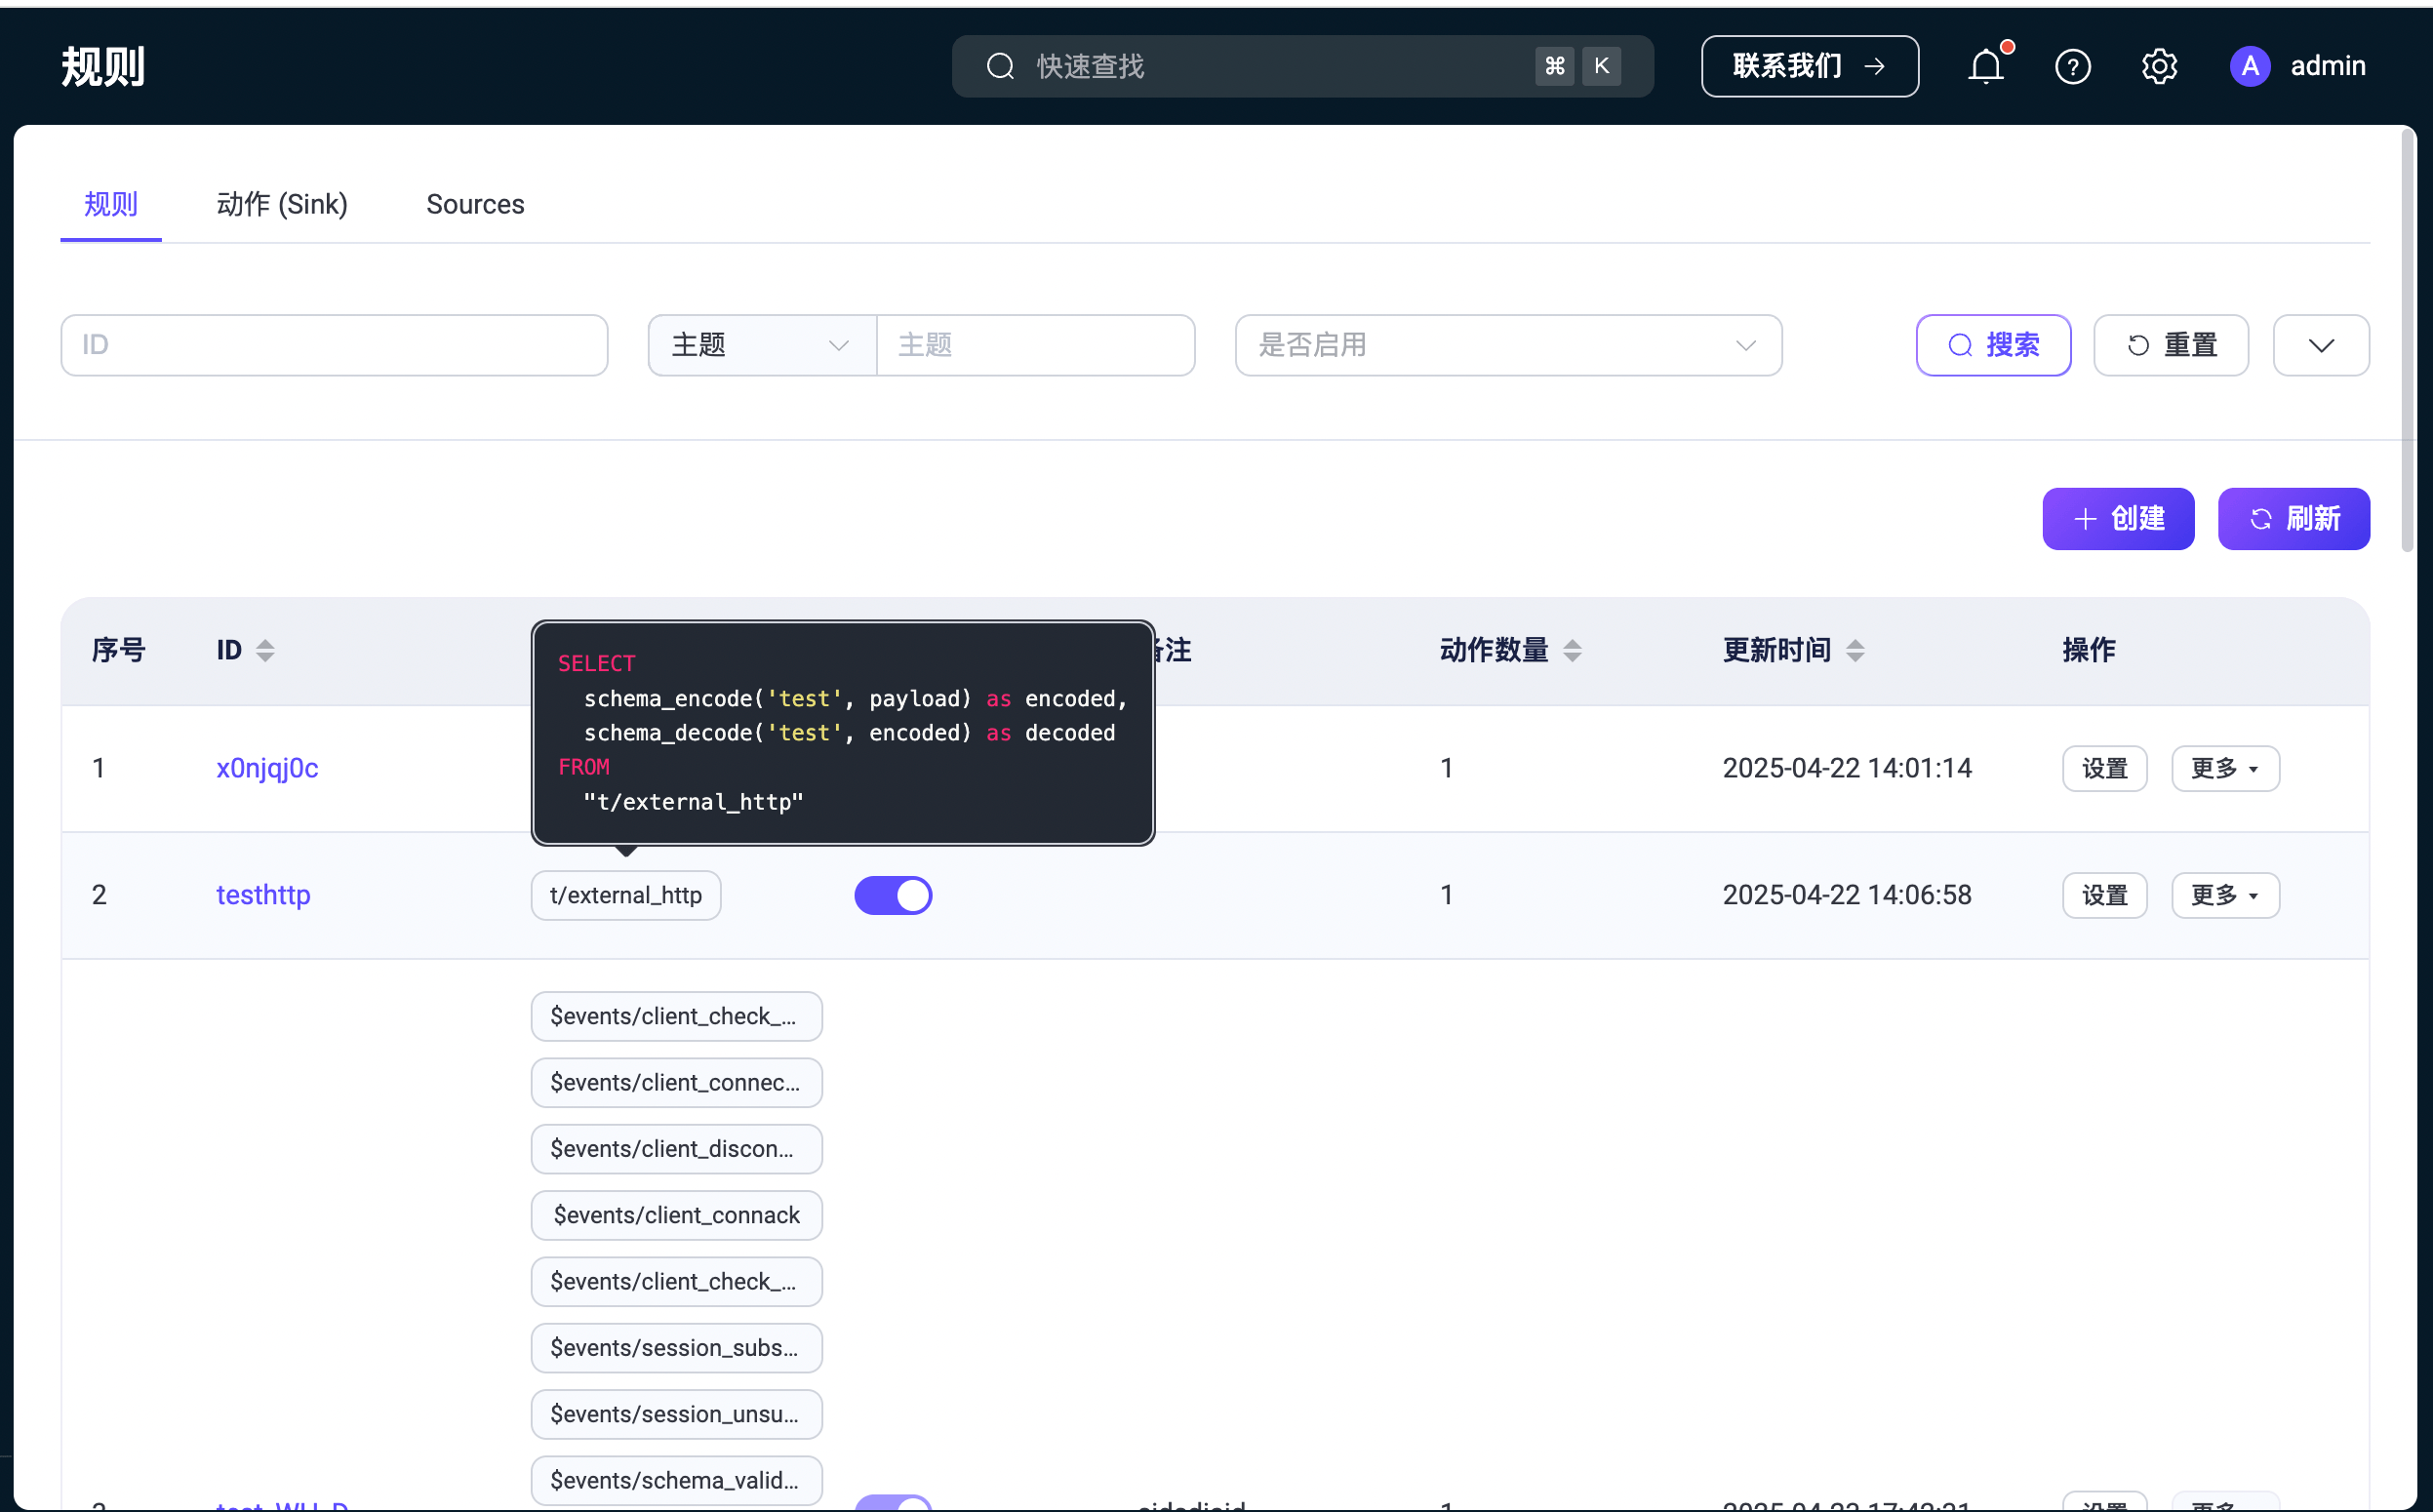Screen dimensions: 2433x1512
Task: Toggle the testhttp rule enable switch
Action: click(x=892, y=895)
